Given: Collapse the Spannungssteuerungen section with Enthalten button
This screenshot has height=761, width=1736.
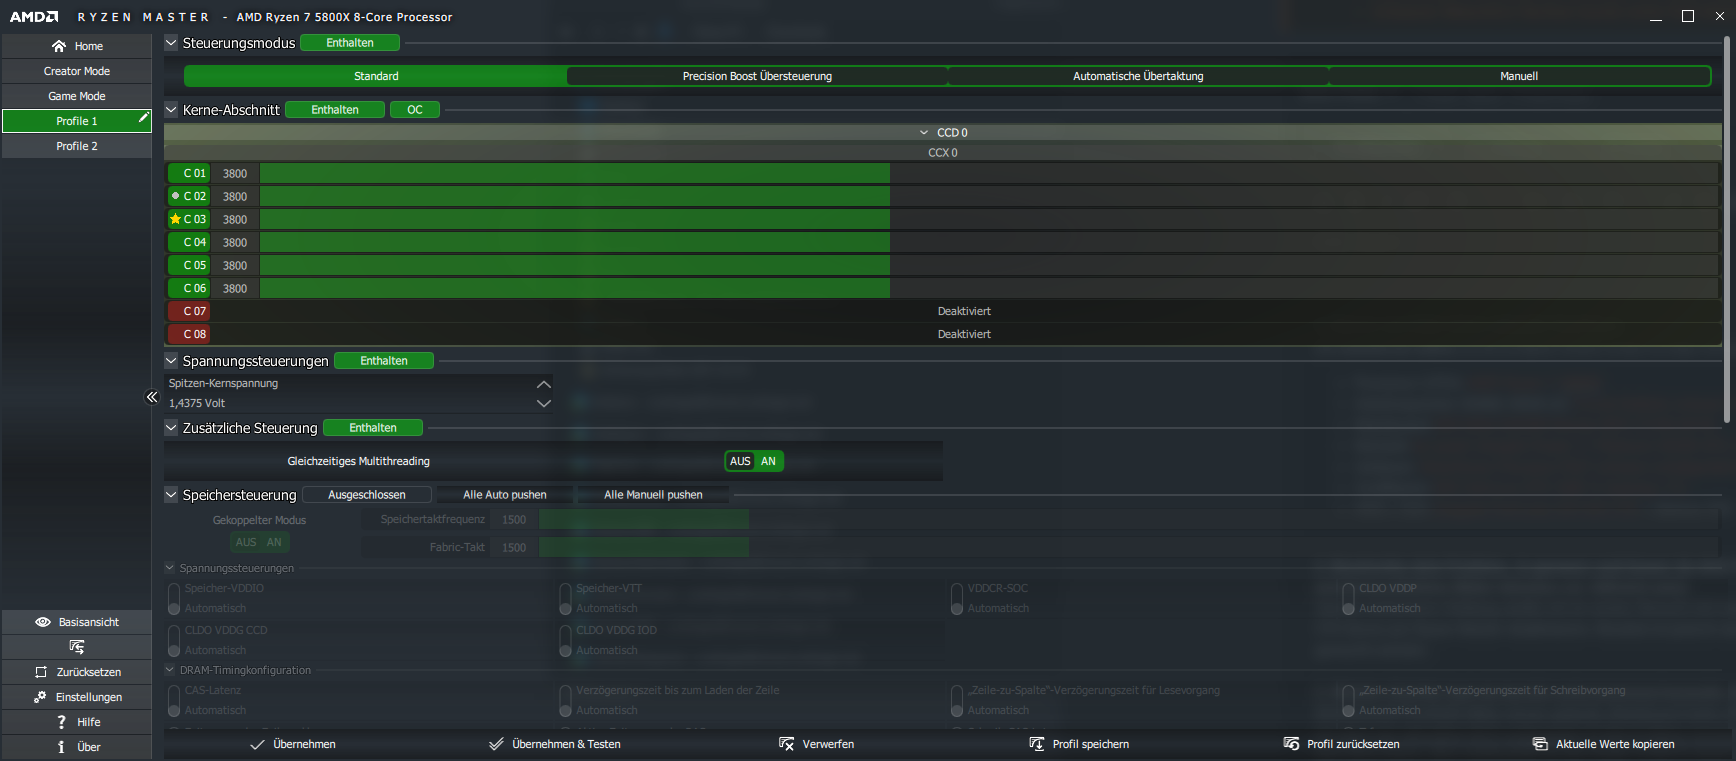Looking at the screenshot, I should coord(171,361).
